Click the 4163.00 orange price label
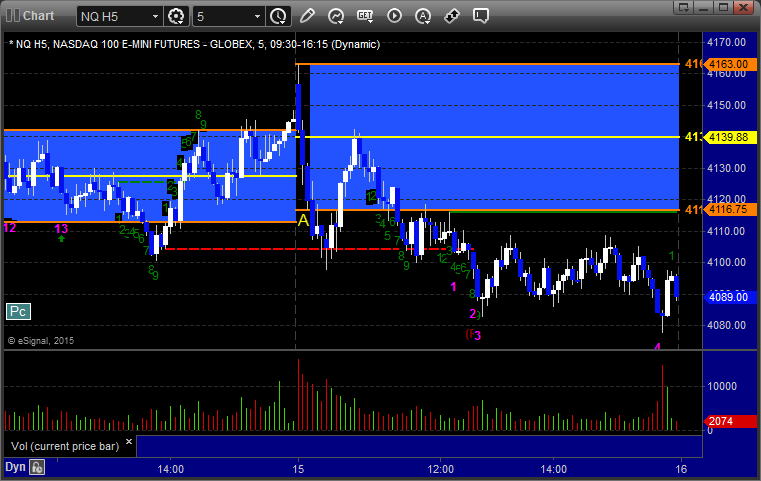The width and height of the screenshot is (761, 481). click(x=729, y=64)
